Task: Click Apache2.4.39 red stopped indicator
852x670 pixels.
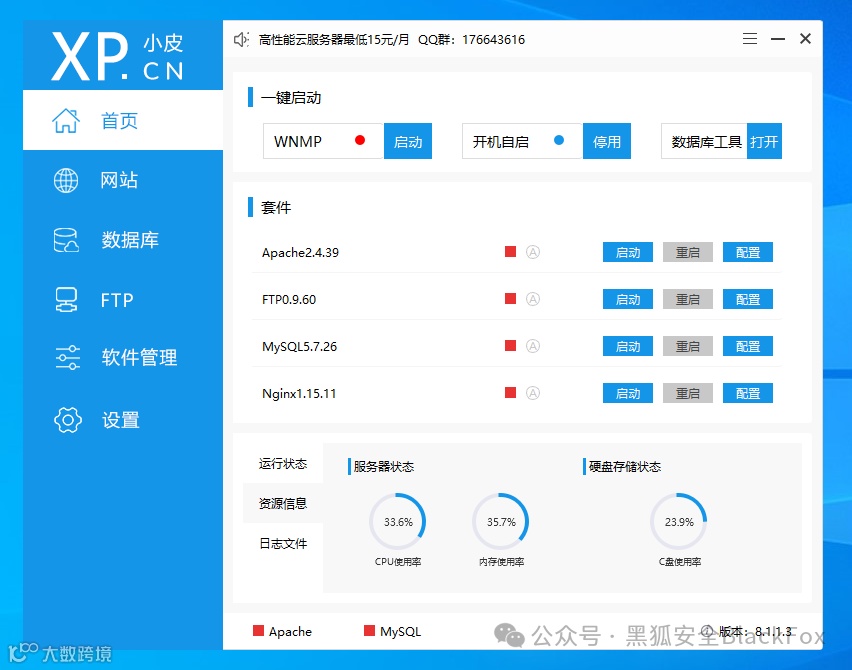Action: (510, 252)
